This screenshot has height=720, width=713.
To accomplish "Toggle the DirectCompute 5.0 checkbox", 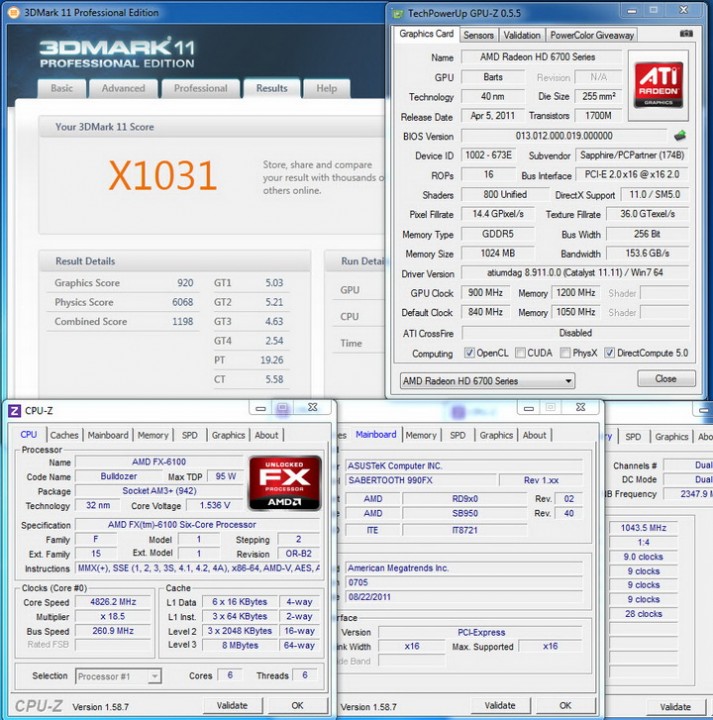I will (609, 353).
